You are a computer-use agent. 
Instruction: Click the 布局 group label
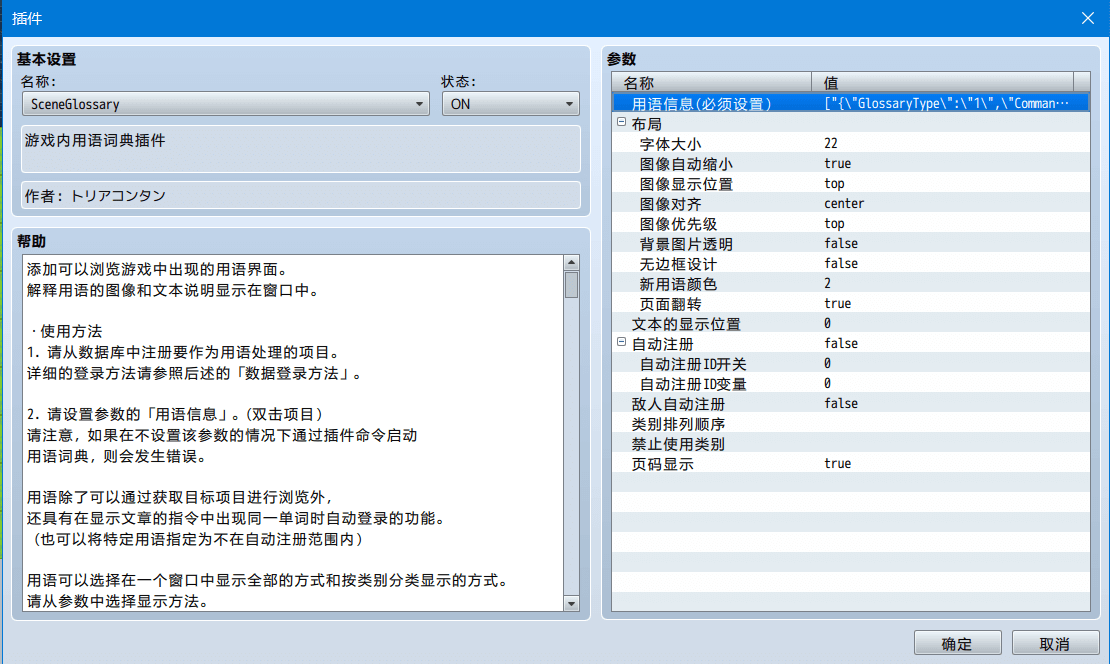(646, 124)
